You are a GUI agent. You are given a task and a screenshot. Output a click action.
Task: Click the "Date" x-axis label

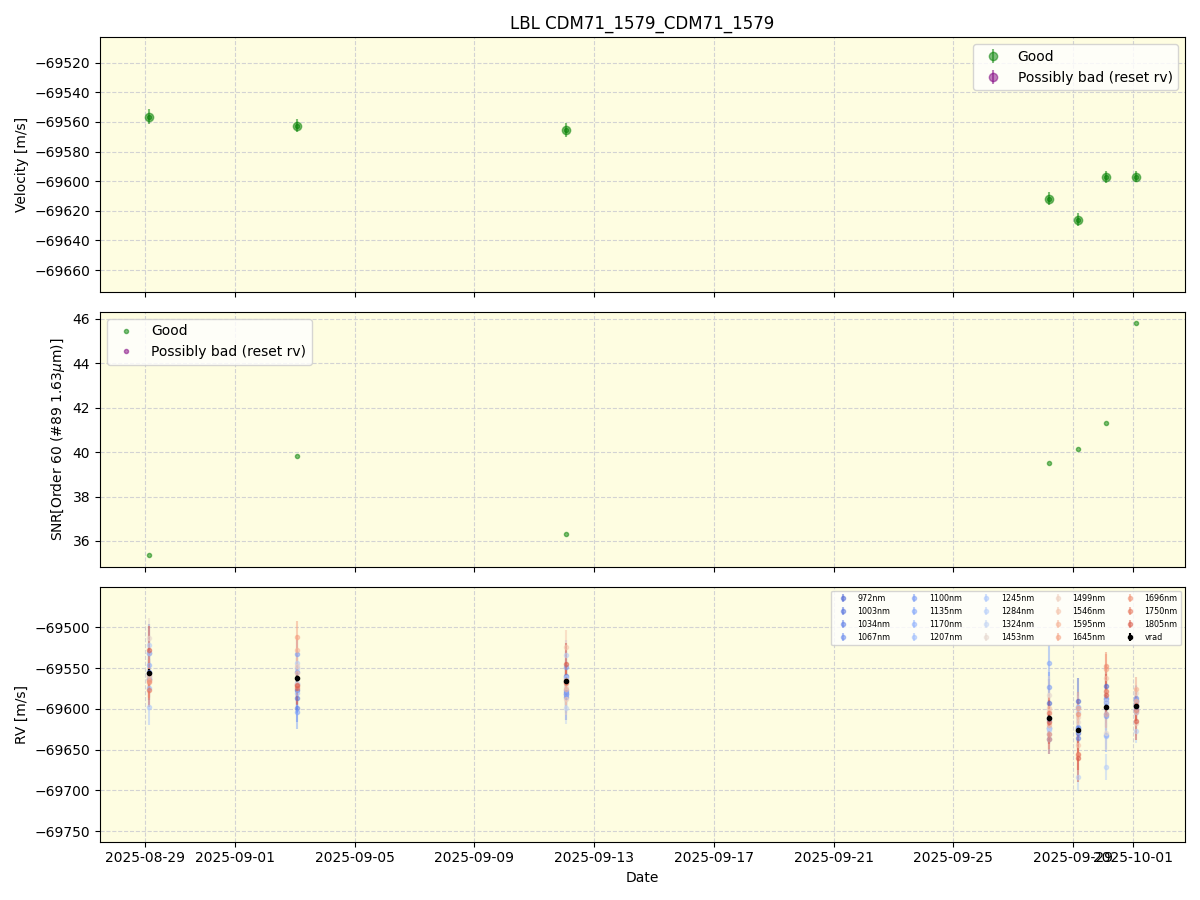tap(641, 877)
